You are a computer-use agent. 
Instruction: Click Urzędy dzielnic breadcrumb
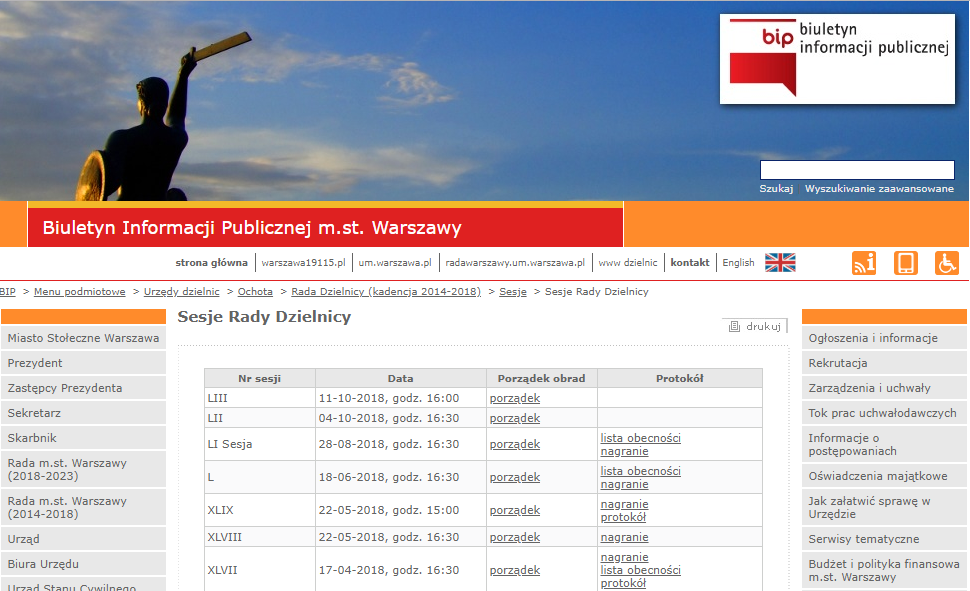coord(181,291)
